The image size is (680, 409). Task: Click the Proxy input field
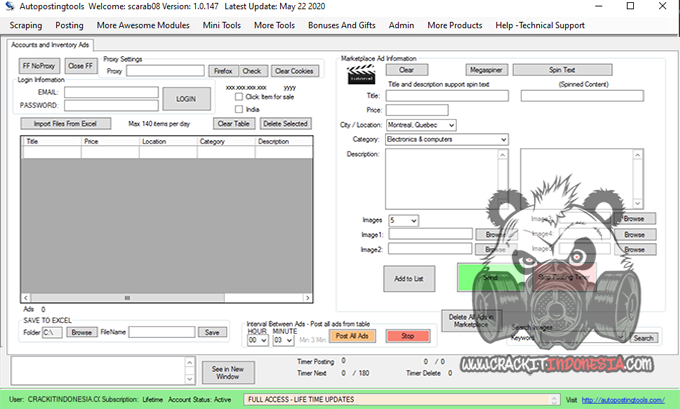point(165,71)
